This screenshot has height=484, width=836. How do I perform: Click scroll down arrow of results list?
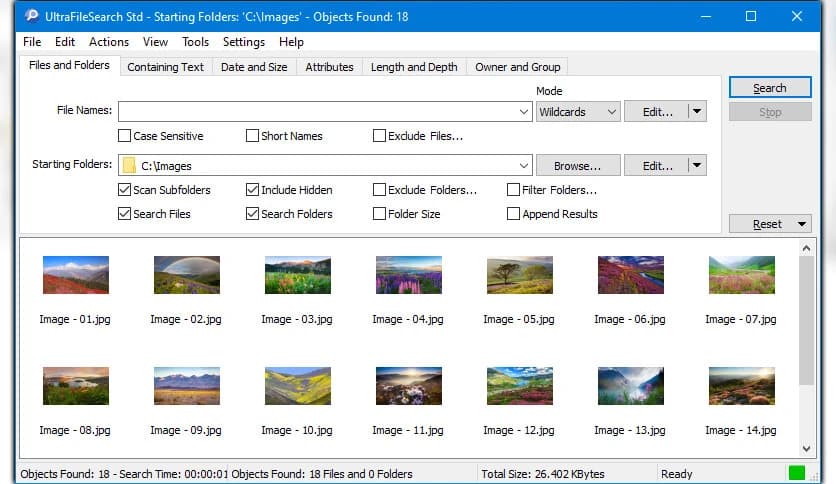(806, 449)
